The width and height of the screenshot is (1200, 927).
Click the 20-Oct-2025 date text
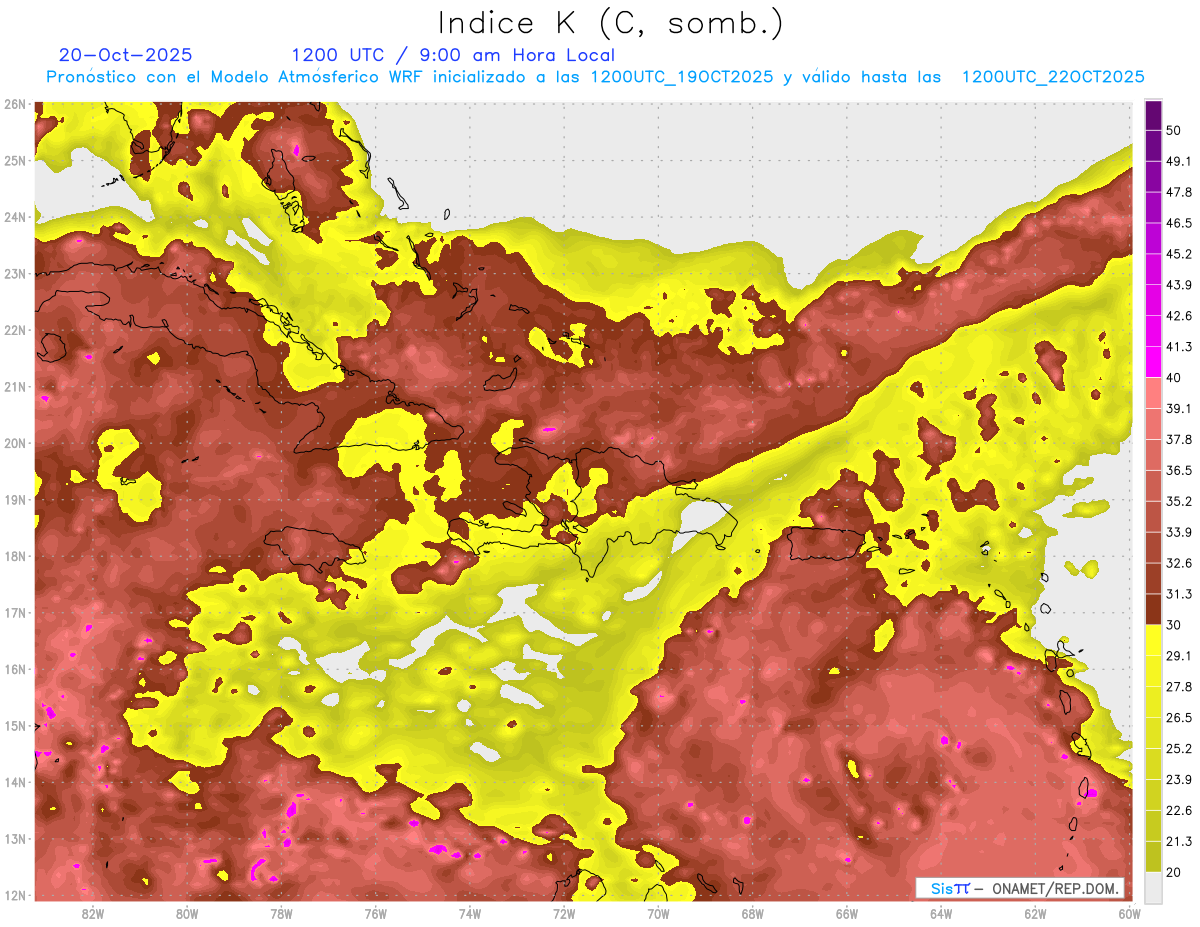pyautogui.click(x=125, y=55)
